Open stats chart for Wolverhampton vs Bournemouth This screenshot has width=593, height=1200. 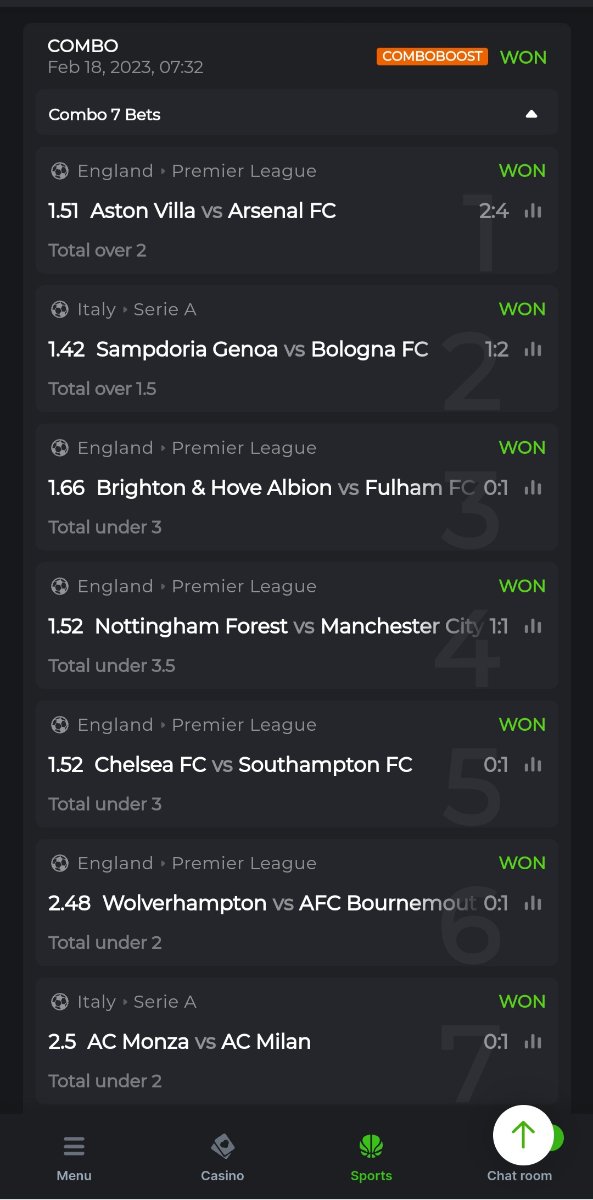[533, 903]
